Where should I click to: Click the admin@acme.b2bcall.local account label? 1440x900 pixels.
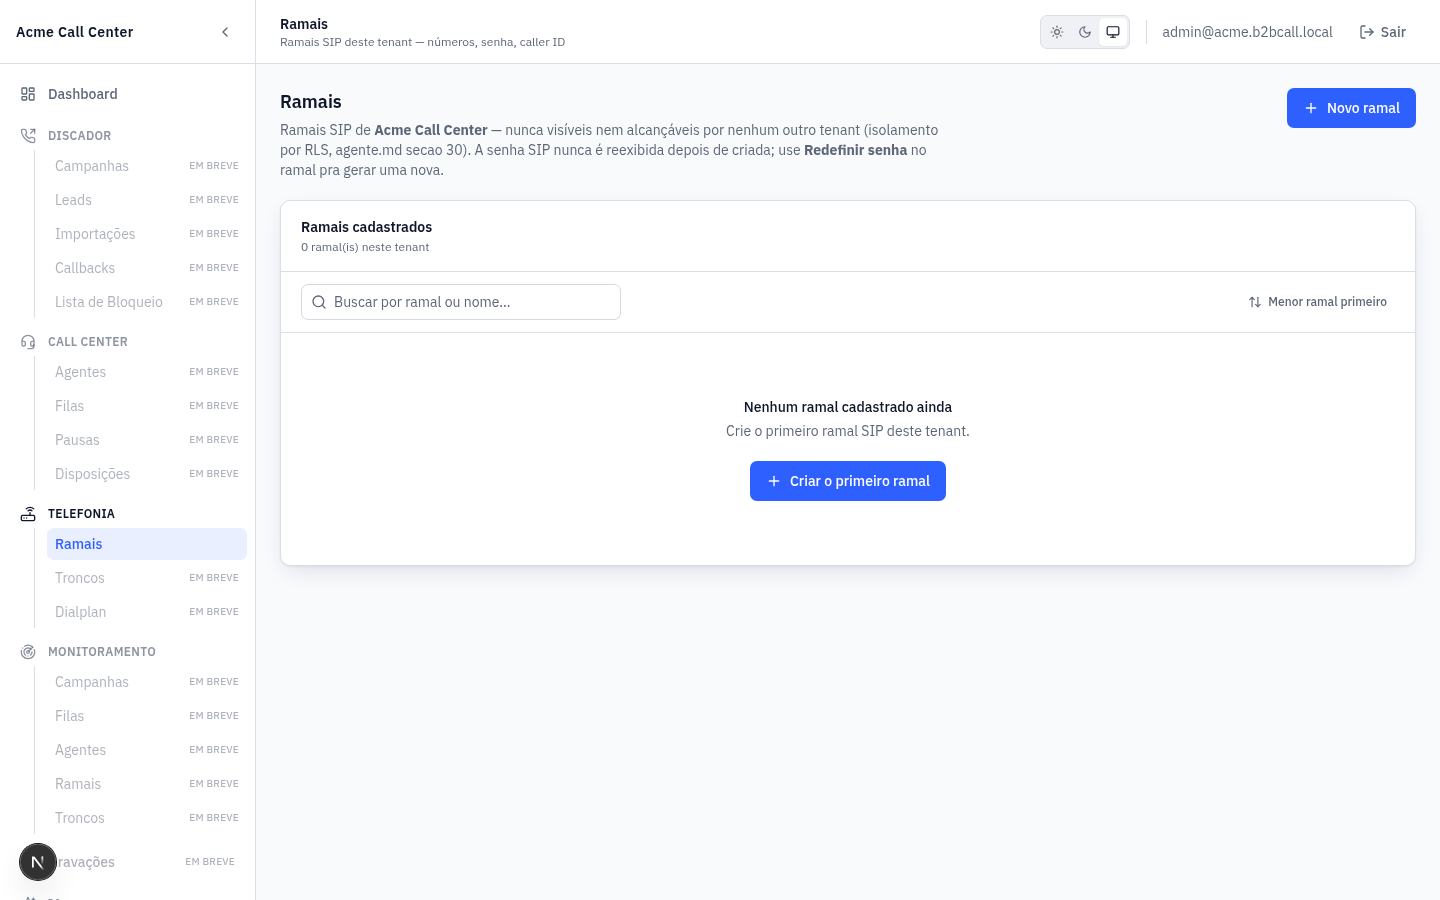(x=1247, y=32)
